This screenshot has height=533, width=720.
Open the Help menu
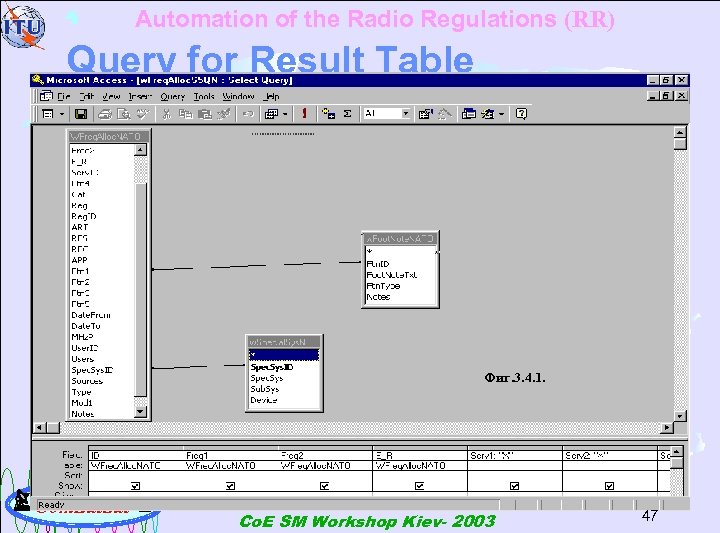click(x=272, y=96)
